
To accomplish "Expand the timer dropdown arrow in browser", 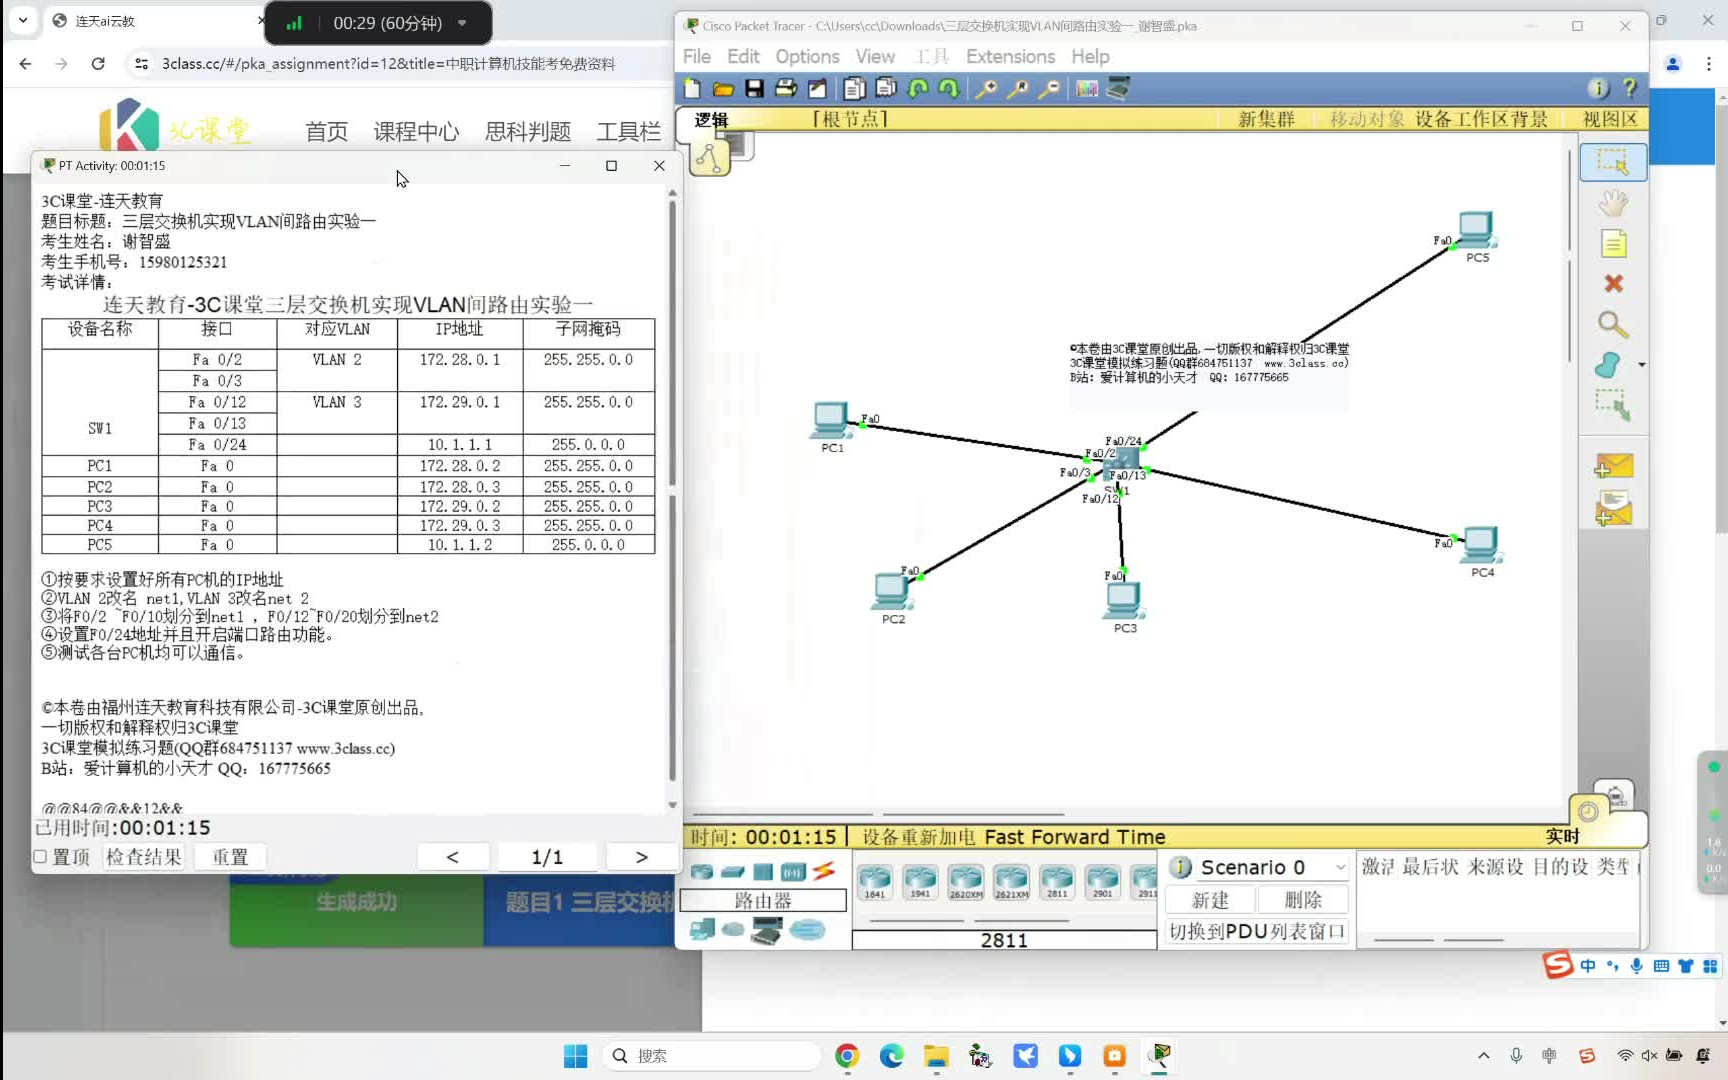I will click(462, 23).
